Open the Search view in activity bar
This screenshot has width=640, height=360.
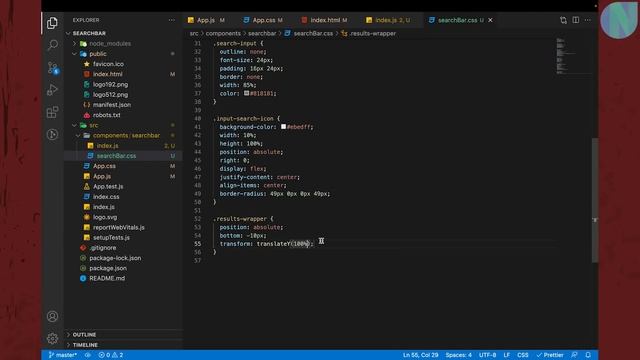52,45
